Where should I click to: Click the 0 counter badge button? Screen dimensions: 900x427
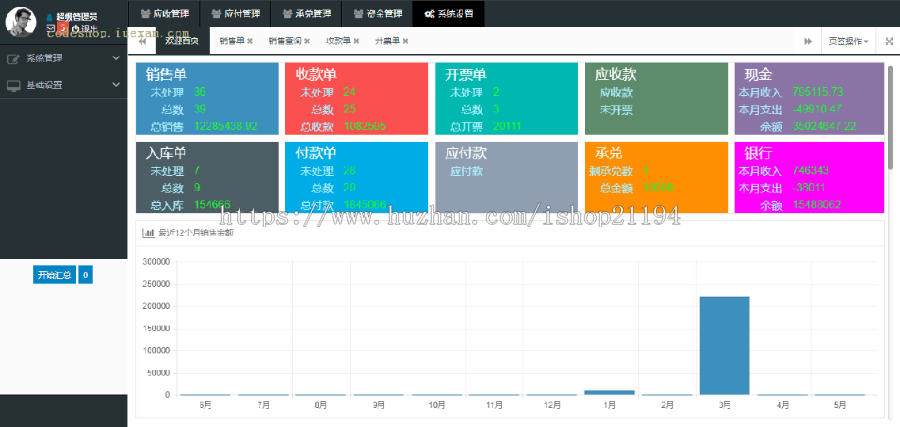pos(85,275)
